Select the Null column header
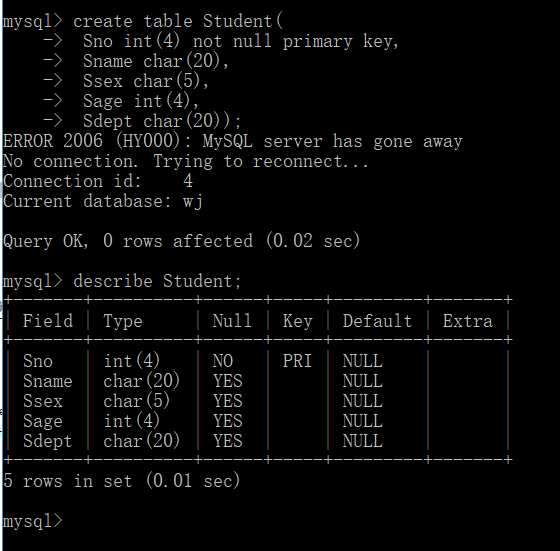The height and width of the screenshot is (551, 560). coord(232,321)
